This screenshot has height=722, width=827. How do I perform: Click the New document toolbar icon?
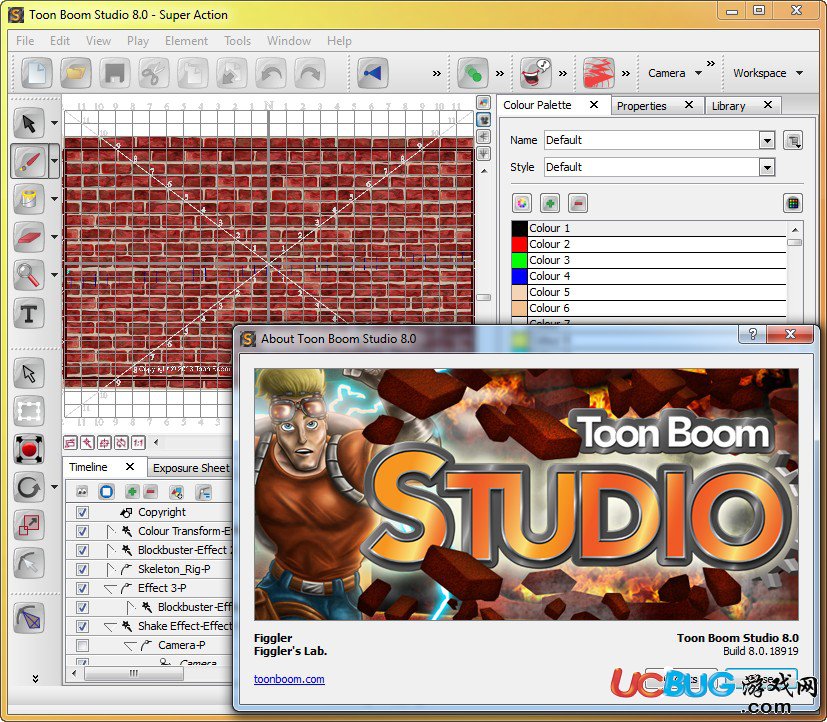(x=36, y=73)
